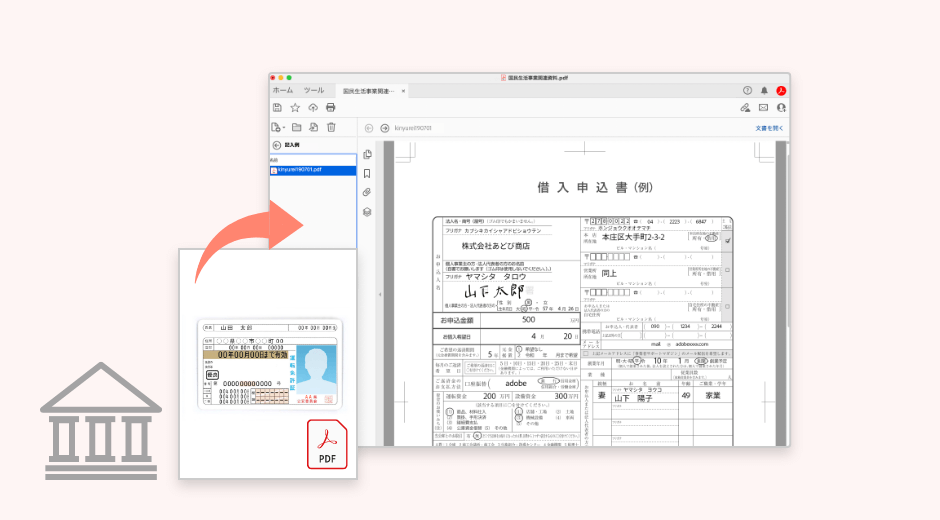Click the お申込金額 value 500
940x520 pixels.
point(528,320)
